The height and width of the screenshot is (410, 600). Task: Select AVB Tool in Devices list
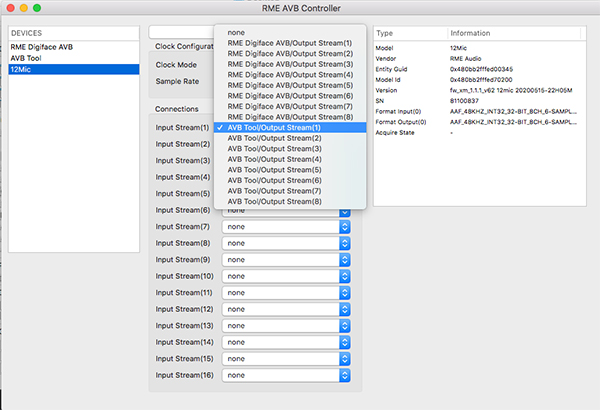[x=74, y=58]
